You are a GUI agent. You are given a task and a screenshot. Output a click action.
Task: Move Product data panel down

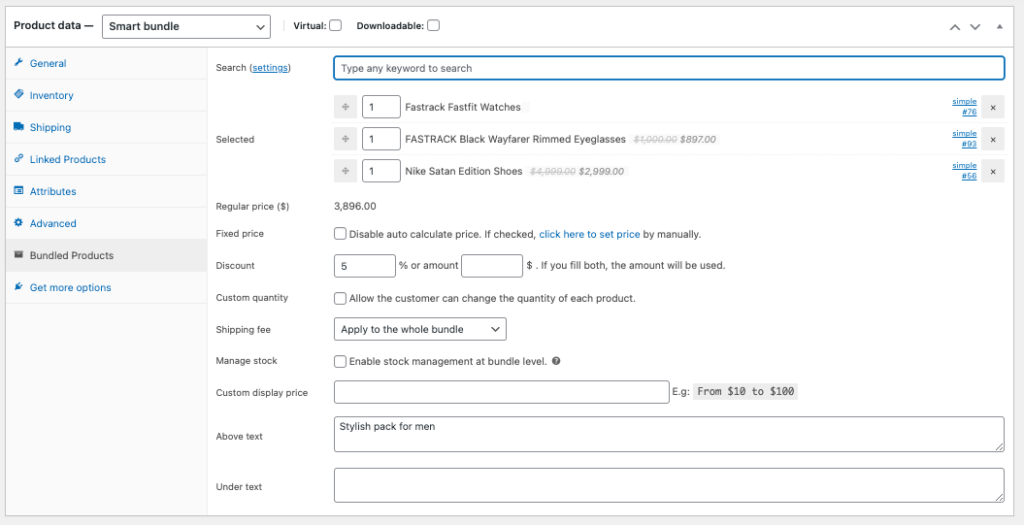(975, 27)
